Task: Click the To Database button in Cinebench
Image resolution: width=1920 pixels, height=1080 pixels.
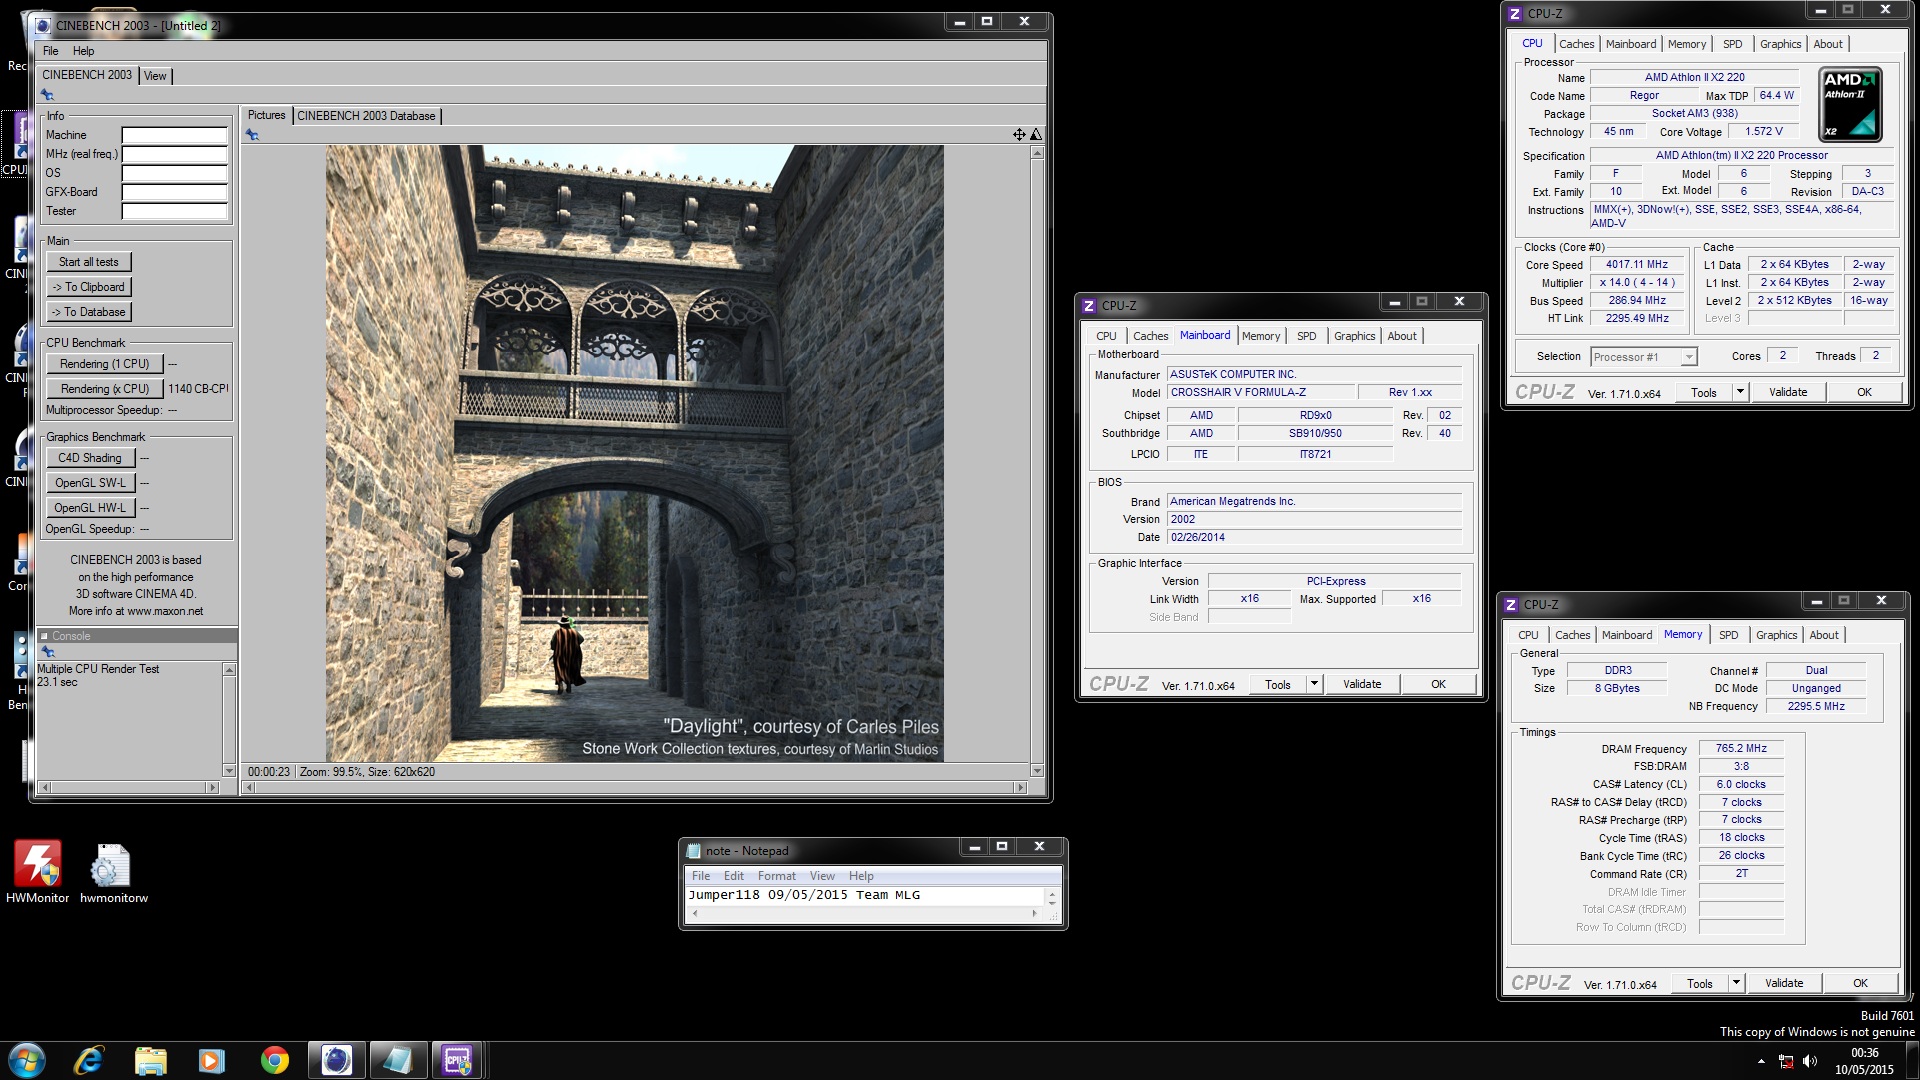Action: pyautogui.click(x=88, y=312)
